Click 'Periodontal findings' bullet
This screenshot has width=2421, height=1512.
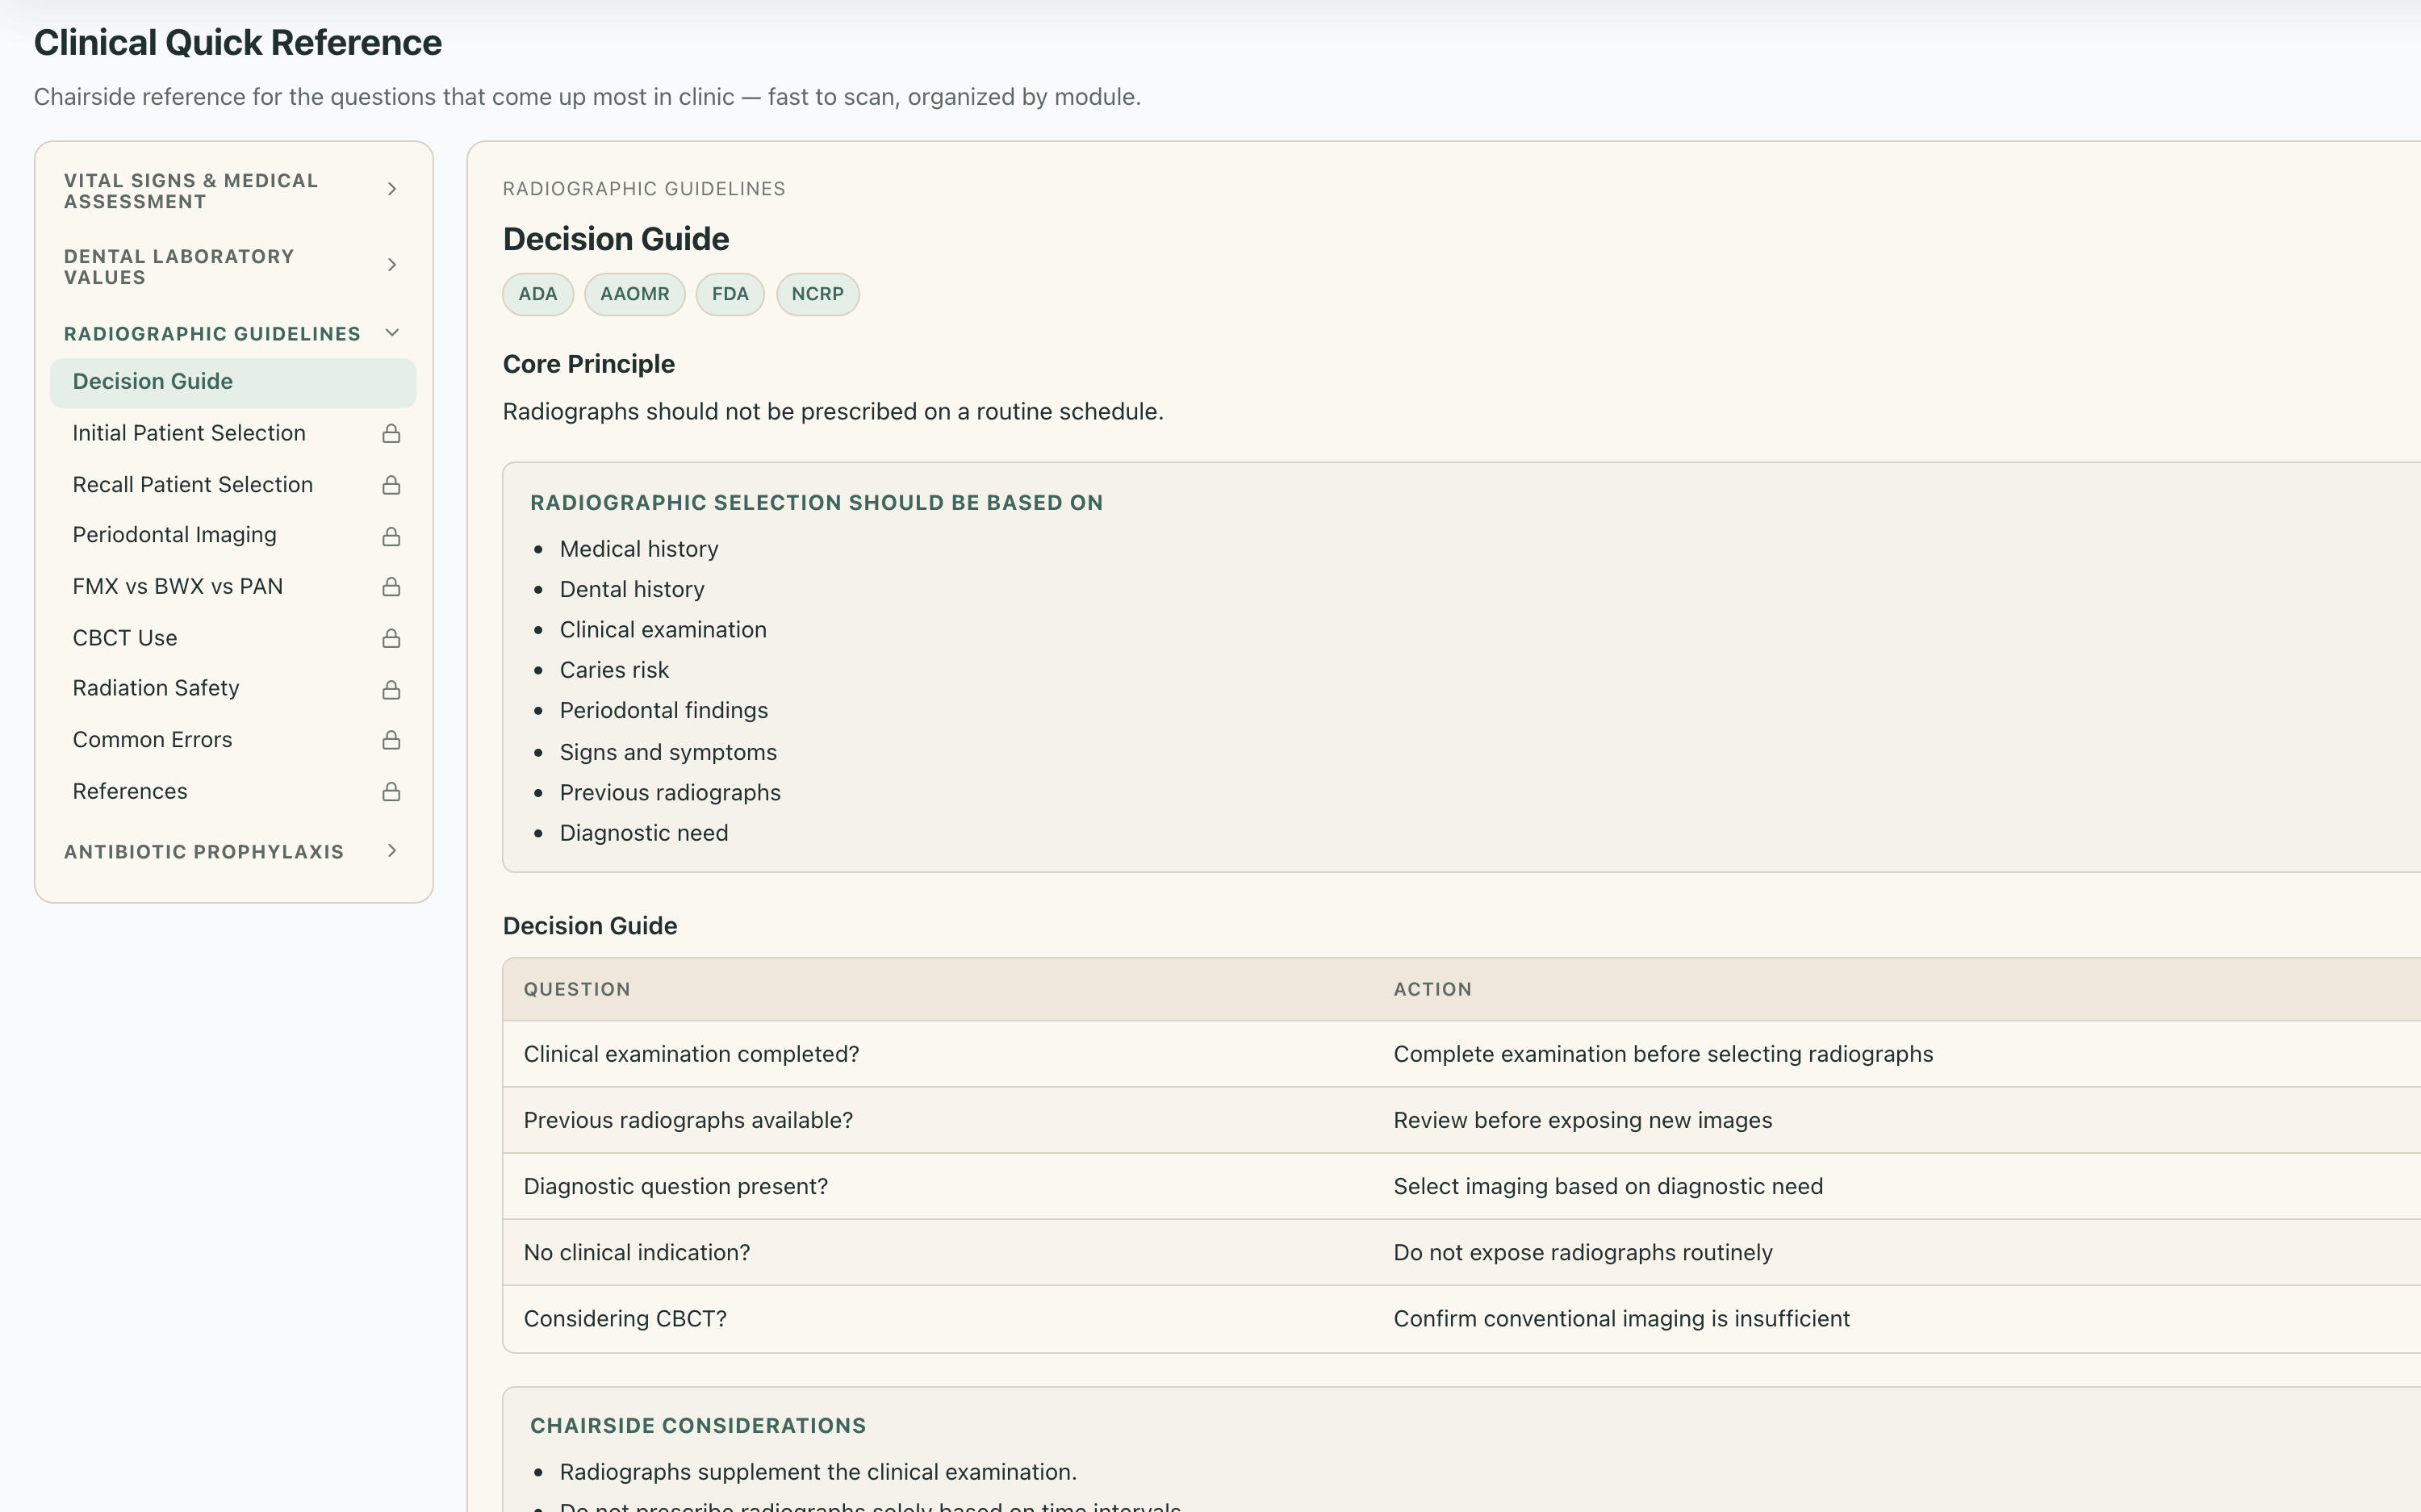click(x=664, y=711)
